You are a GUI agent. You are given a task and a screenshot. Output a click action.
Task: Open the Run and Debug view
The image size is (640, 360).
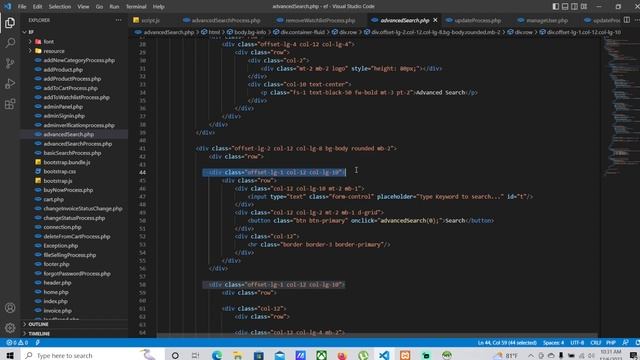point(10,84)
